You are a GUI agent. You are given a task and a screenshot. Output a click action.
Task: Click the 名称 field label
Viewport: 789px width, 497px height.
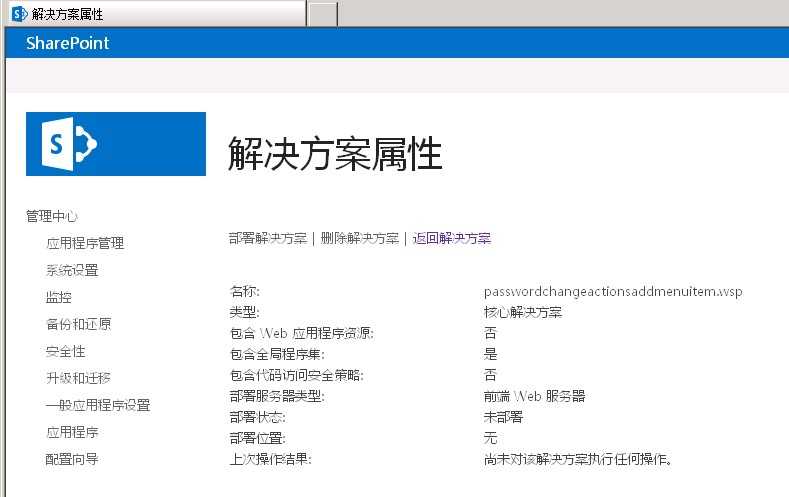(x=245, y=291)
